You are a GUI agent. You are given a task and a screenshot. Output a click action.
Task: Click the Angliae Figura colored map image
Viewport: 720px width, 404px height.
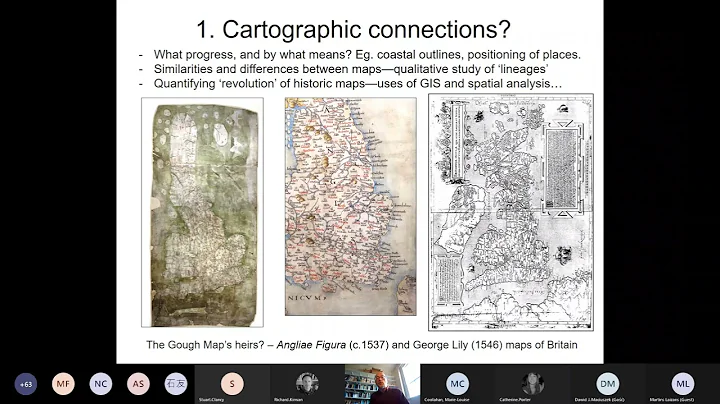point(351,206)
